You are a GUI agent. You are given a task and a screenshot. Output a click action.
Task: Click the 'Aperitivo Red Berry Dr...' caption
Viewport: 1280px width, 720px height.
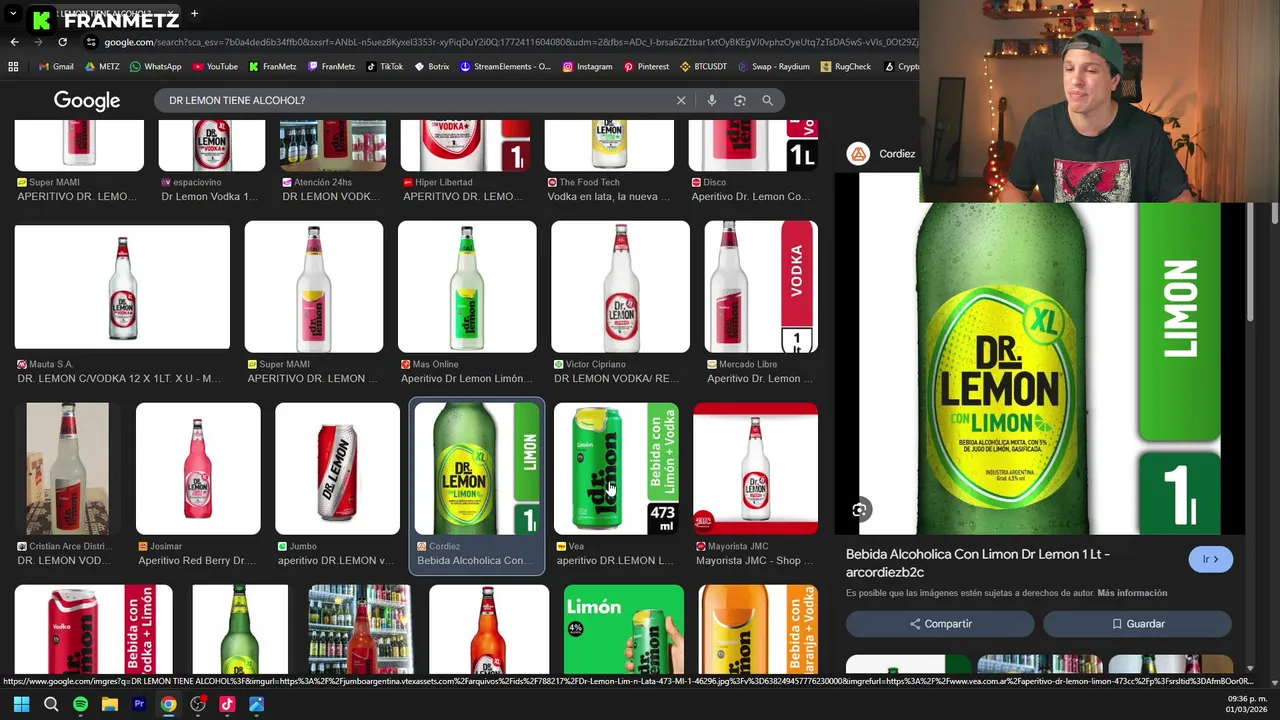(x=197, y=561)
